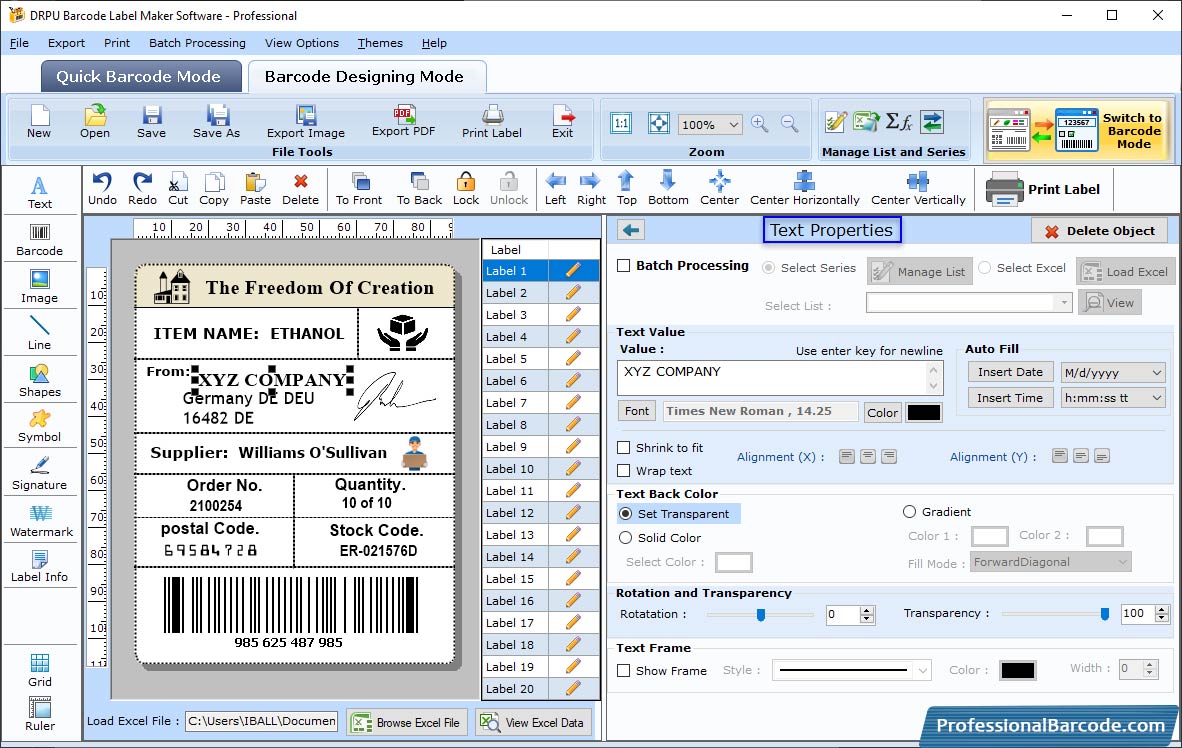
Task: Increase the Rotation spinner value
Action: point(867,610)
